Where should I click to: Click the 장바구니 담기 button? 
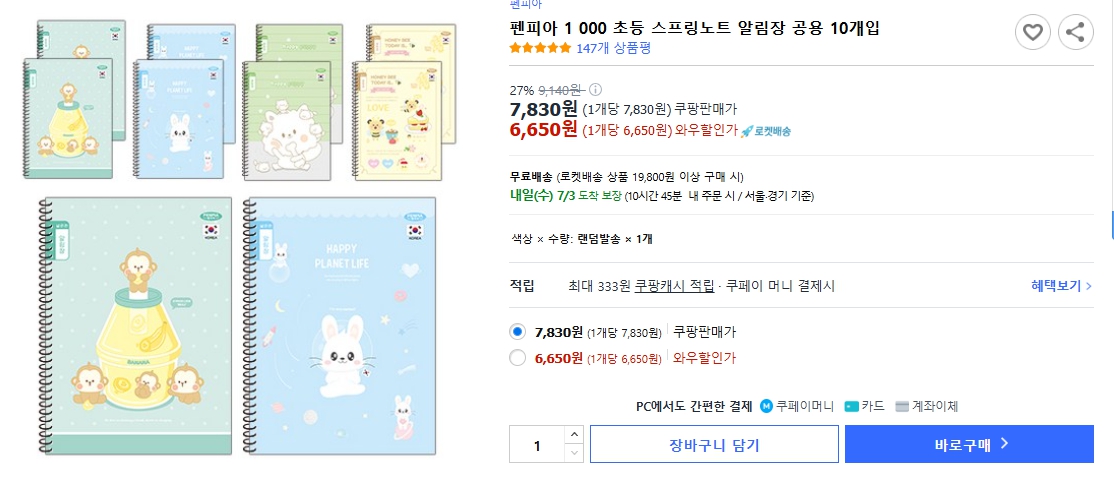pos(714,445)
